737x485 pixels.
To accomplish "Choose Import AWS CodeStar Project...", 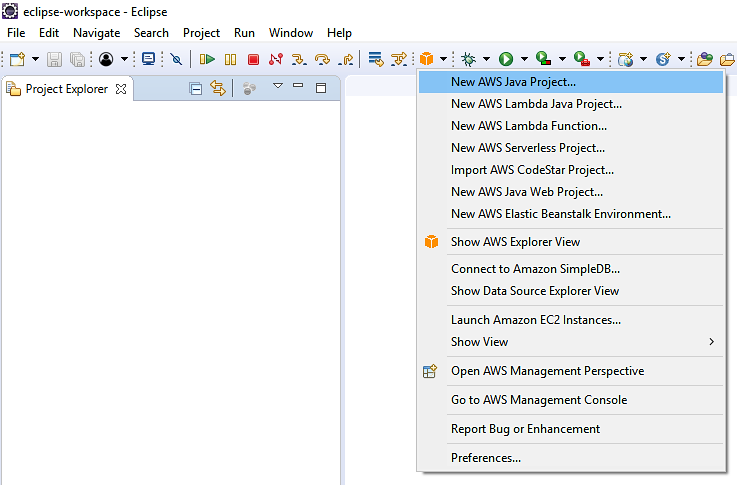I will pyautogui.click(x=571, y=170).
